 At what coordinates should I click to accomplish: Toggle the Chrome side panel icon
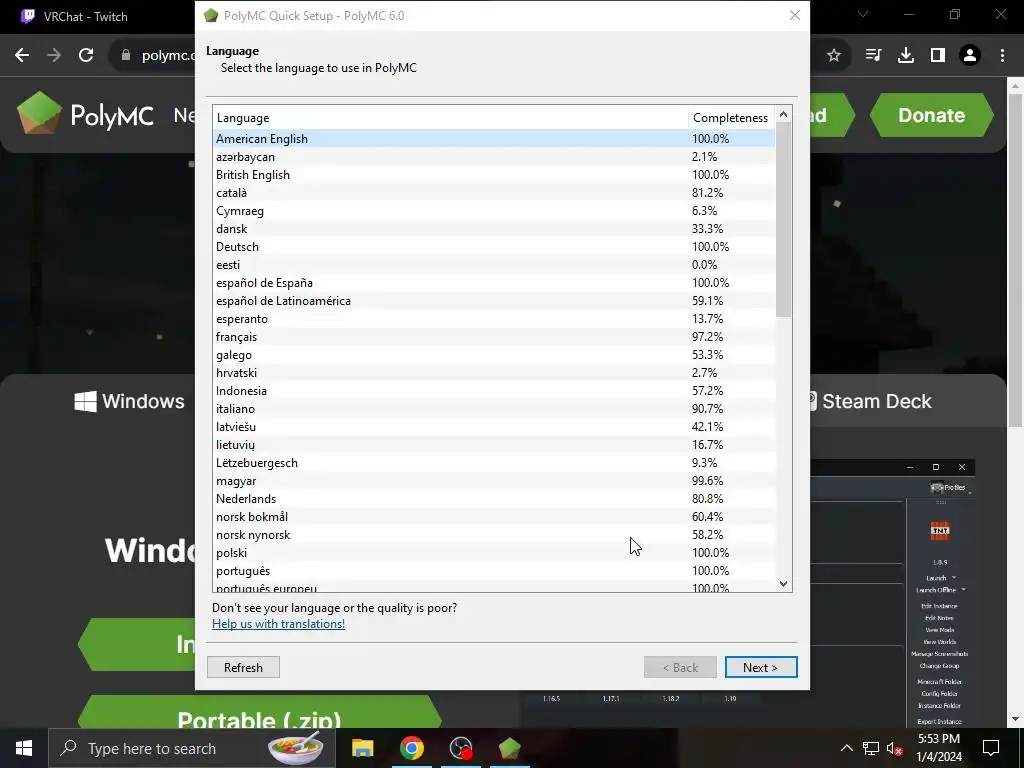(938, 56)
